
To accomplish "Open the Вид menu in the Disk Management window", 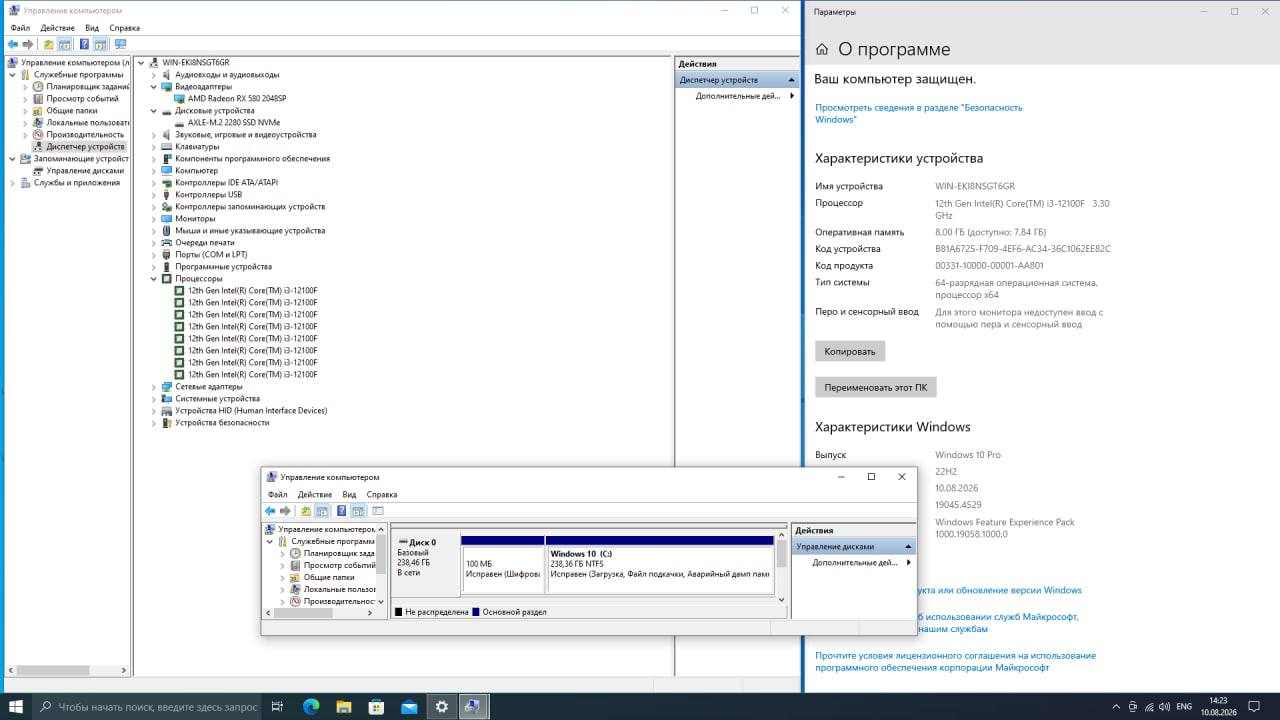I will [349, 495].
